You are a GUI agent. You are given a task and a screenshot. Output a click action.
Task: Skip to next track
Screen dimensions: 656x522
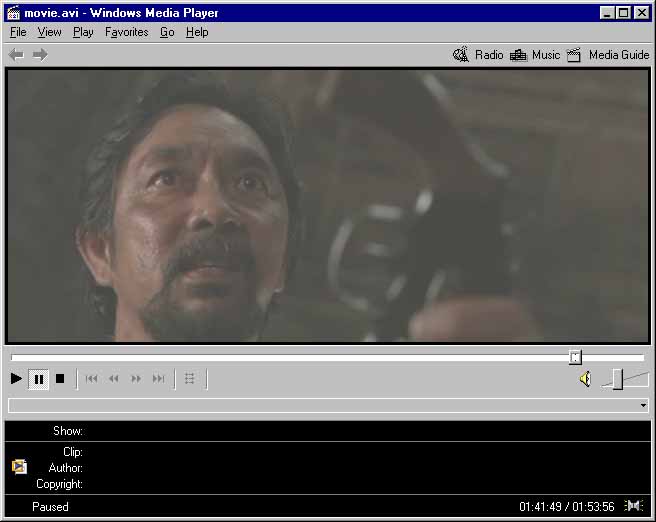pyautogui.click(x=158, y=379)
